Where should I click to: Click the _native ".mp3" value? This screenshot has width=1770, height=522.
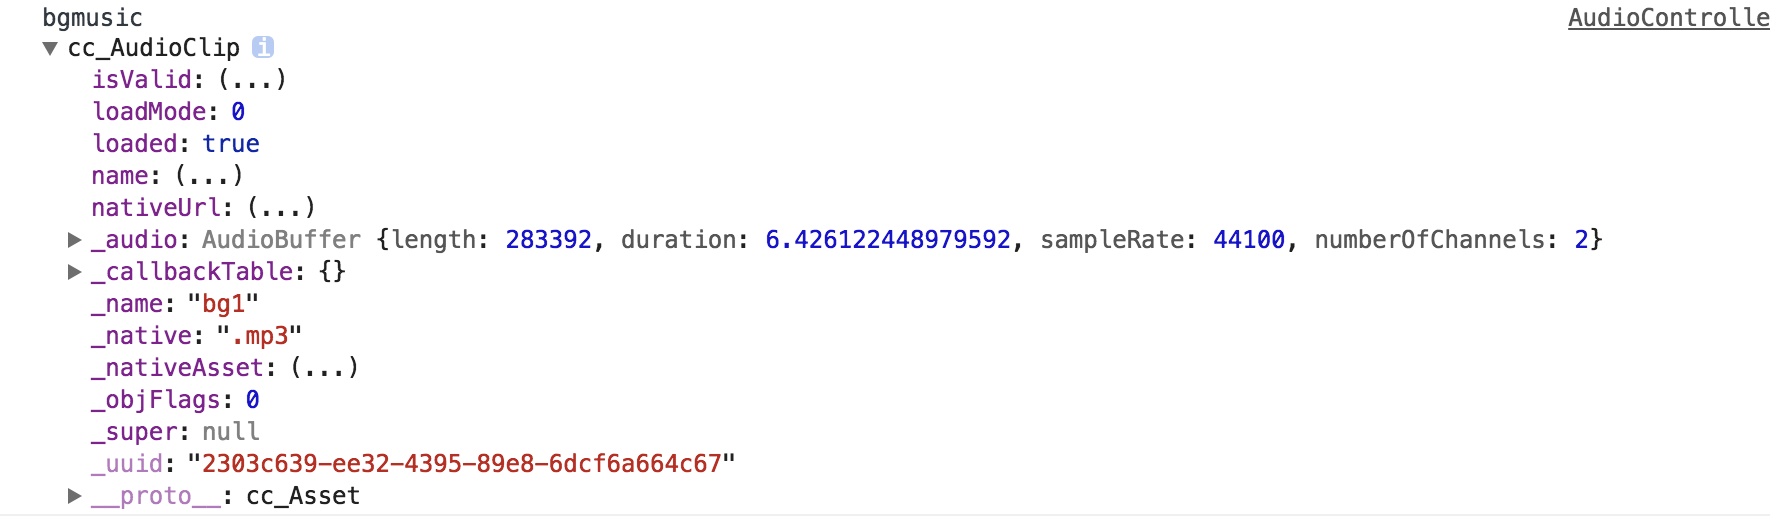[x=259, y=336]
